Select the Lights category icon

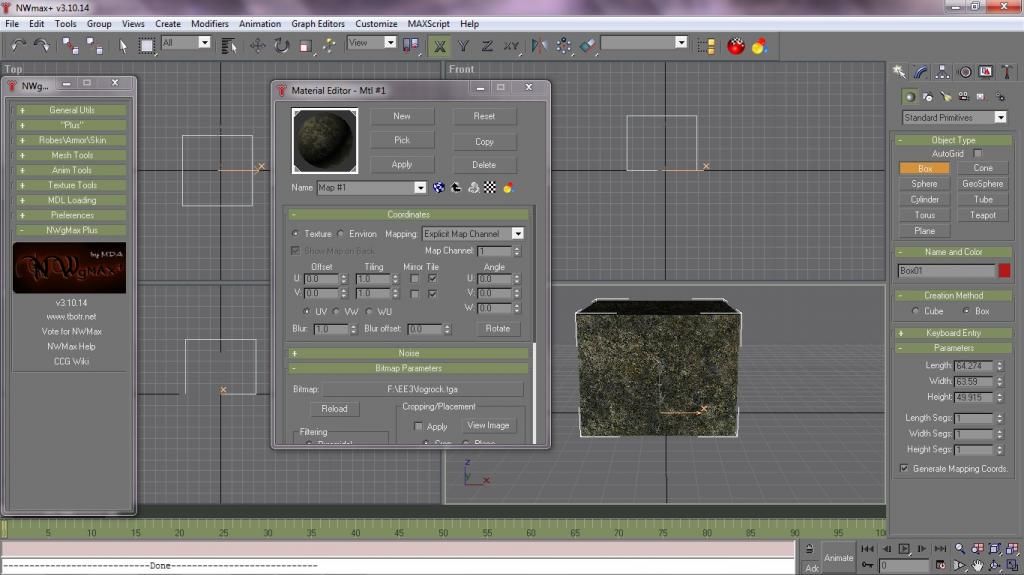[946, 97]
